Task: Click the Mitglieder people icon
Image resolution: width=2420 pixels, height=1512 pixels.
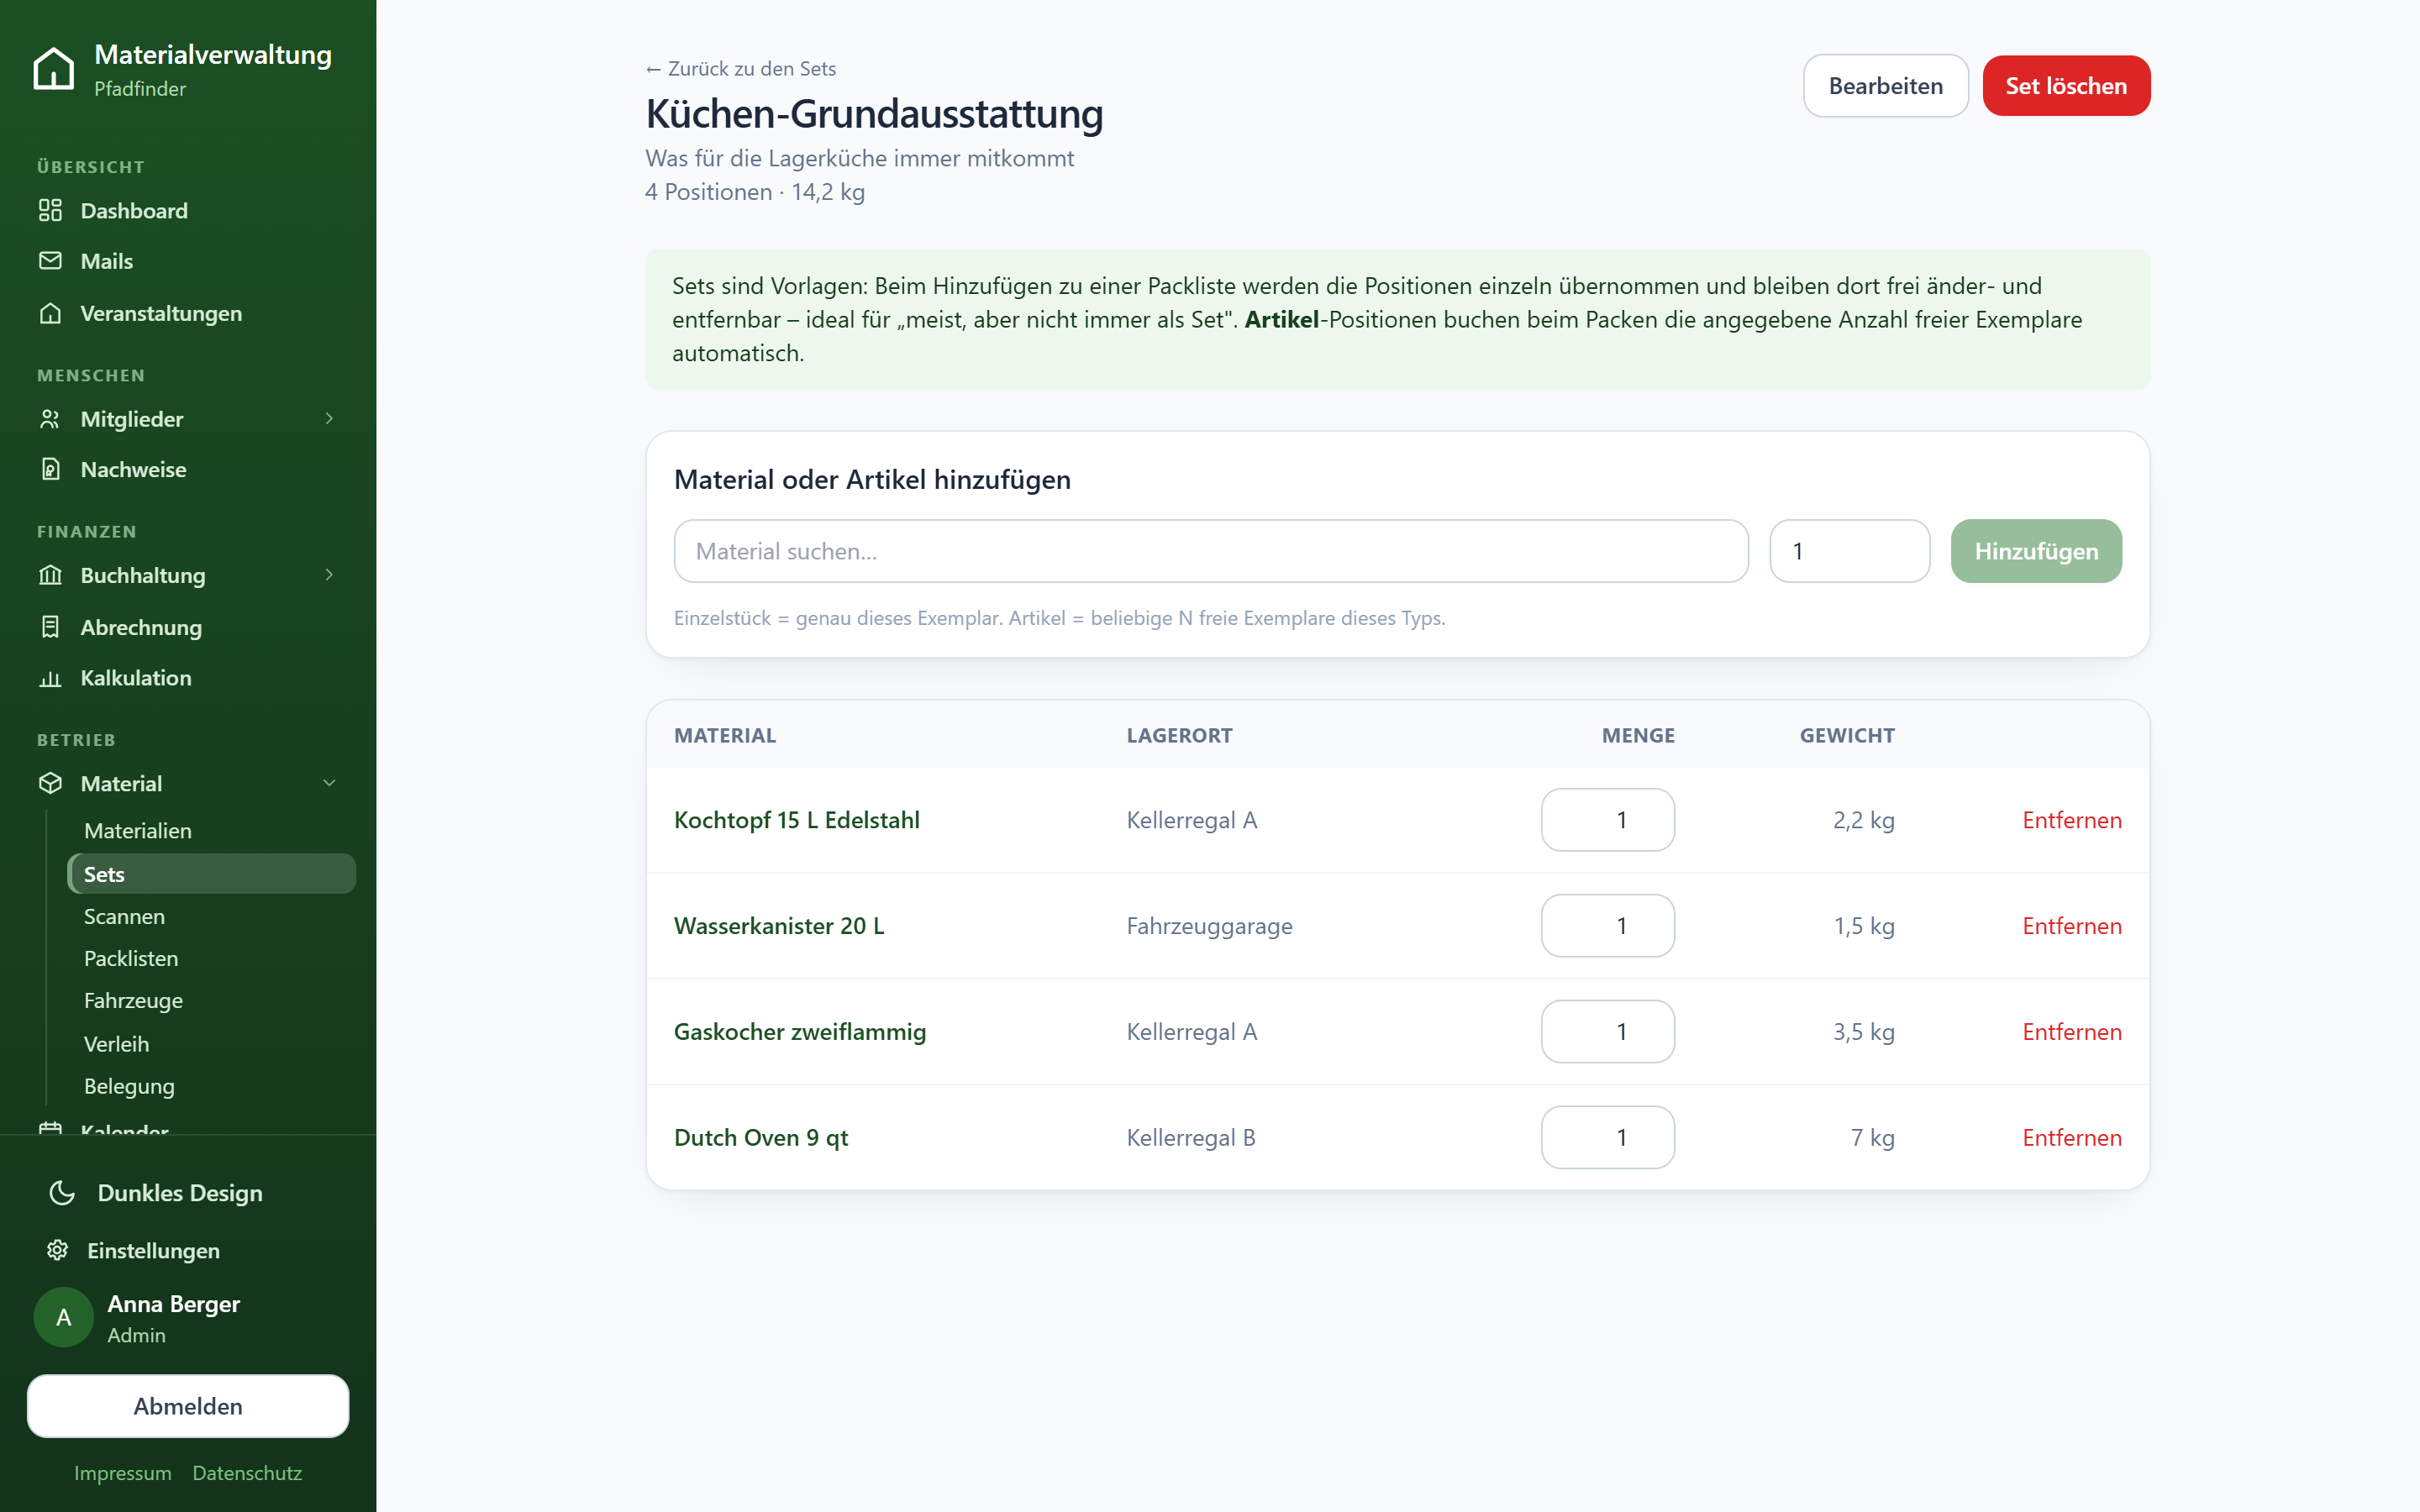Action: pyautogui.click(x=50, y=419)
